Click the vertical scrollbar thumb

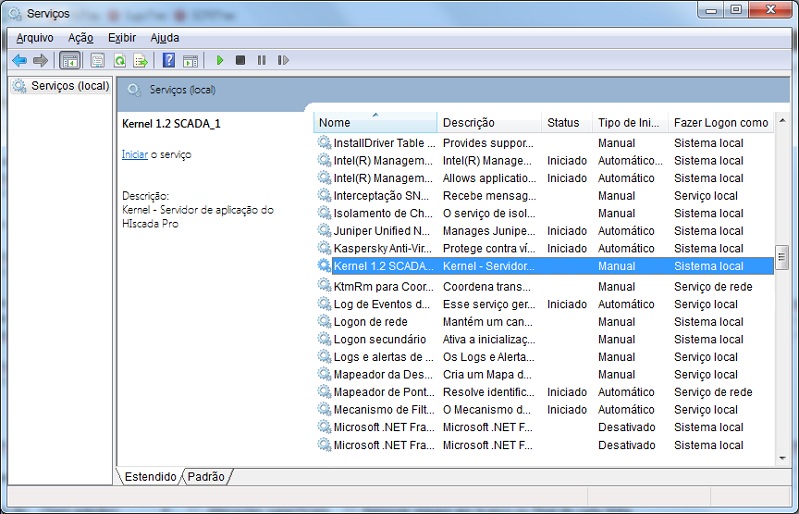782,257
